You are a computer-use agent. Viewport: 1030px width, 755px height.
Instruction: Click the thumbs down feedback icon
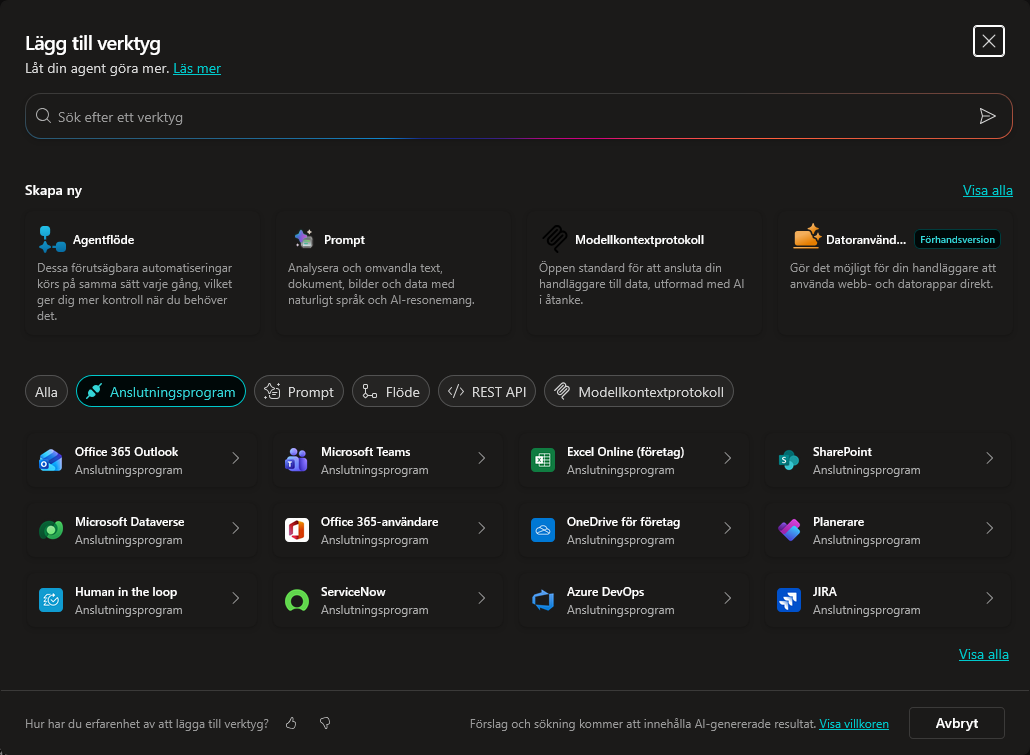click(325, 723)
